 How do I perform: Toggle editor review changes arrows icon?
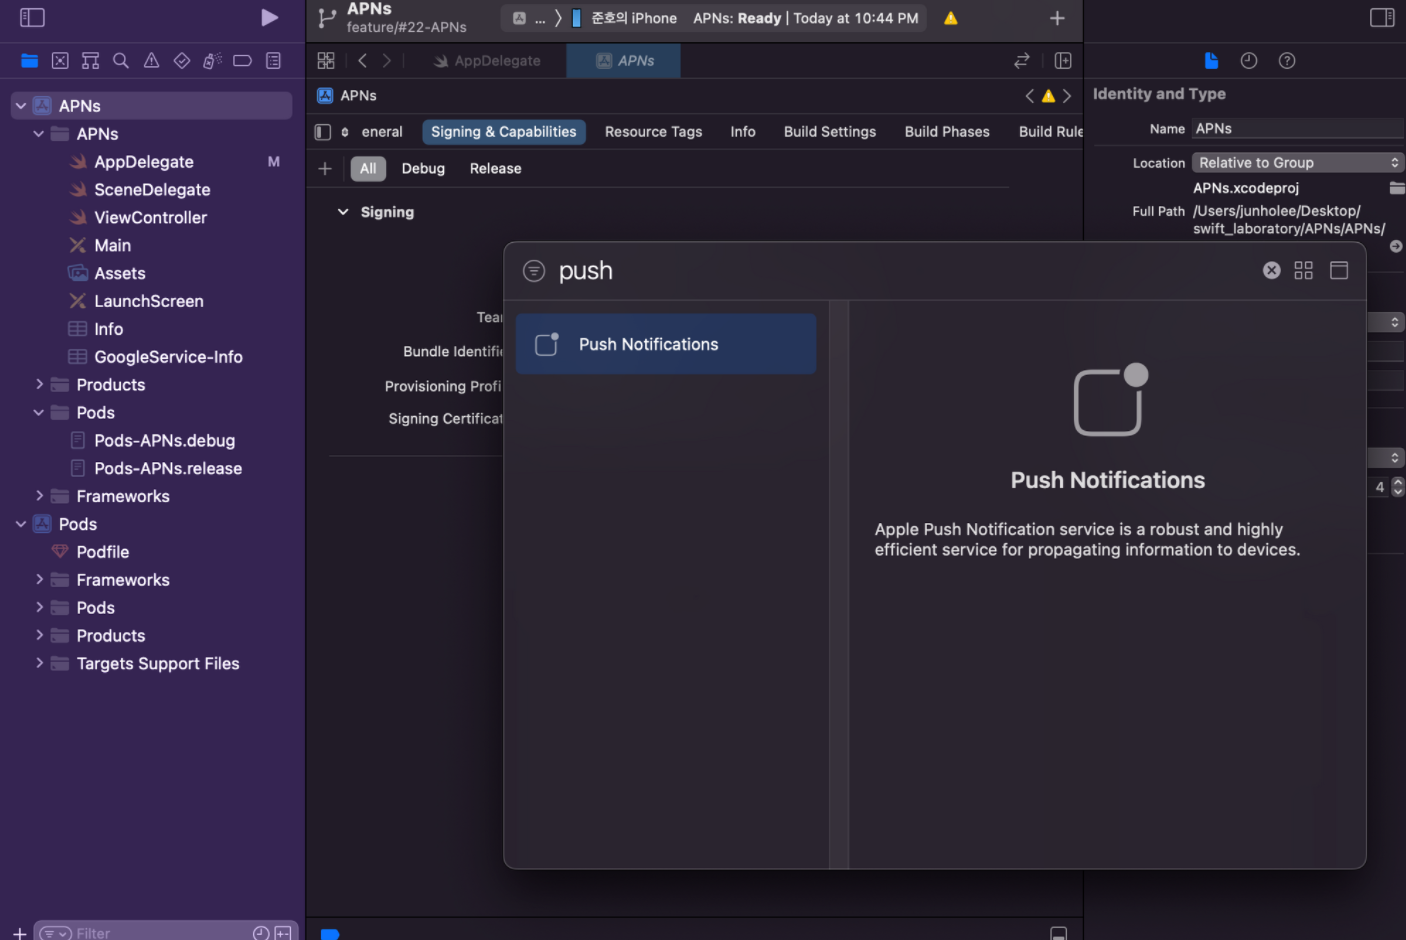[1021, 61]
